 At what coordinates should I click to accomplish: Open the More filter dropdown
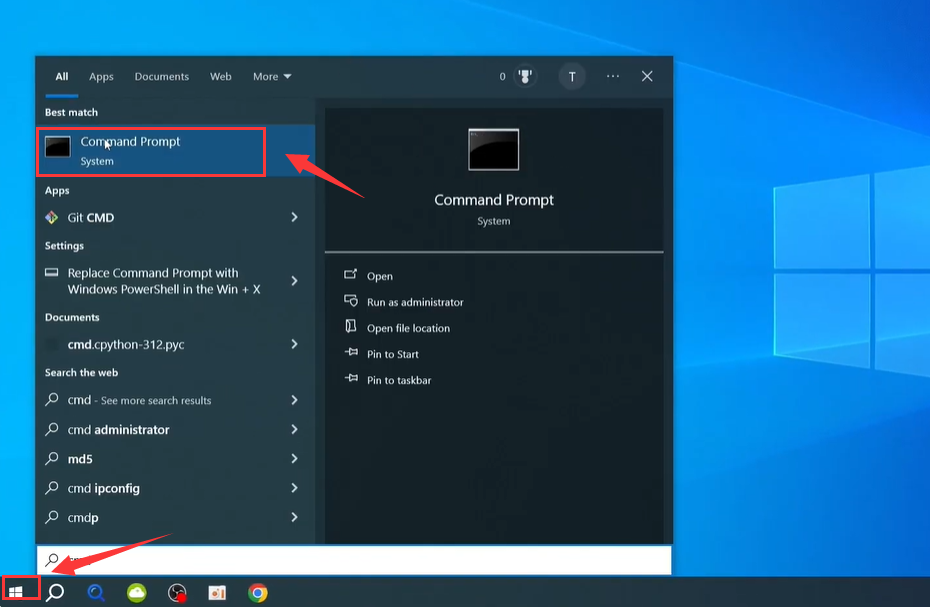272,77
